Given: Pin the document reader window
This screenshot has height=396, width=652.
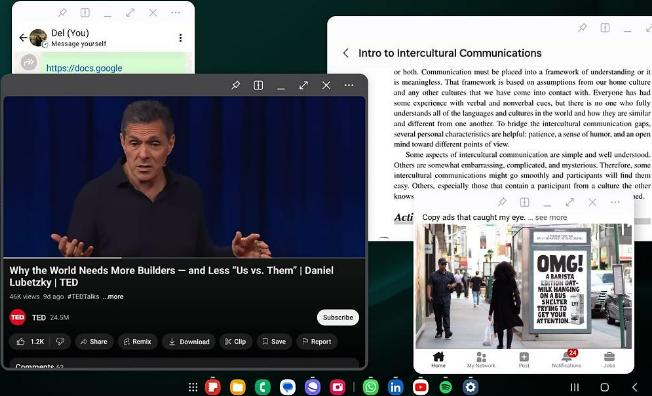Looking at the screenshot, I should click(x=582, y=28).
